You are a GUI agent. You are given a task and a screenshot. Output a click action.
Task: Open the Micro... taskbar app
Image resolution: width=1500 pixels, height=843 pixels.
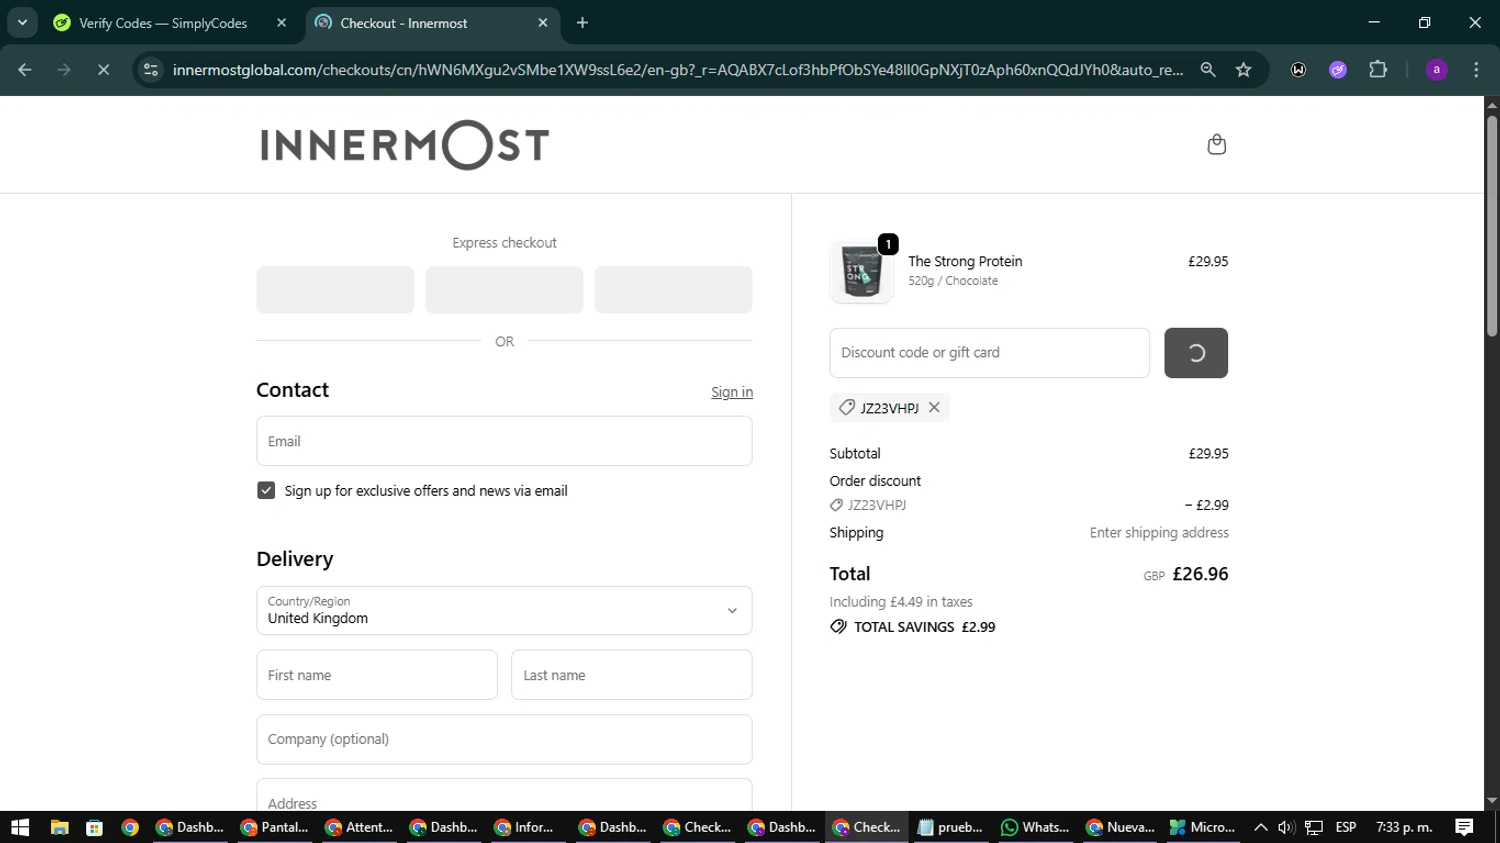pyautogui.click(x=1203, y=827)
